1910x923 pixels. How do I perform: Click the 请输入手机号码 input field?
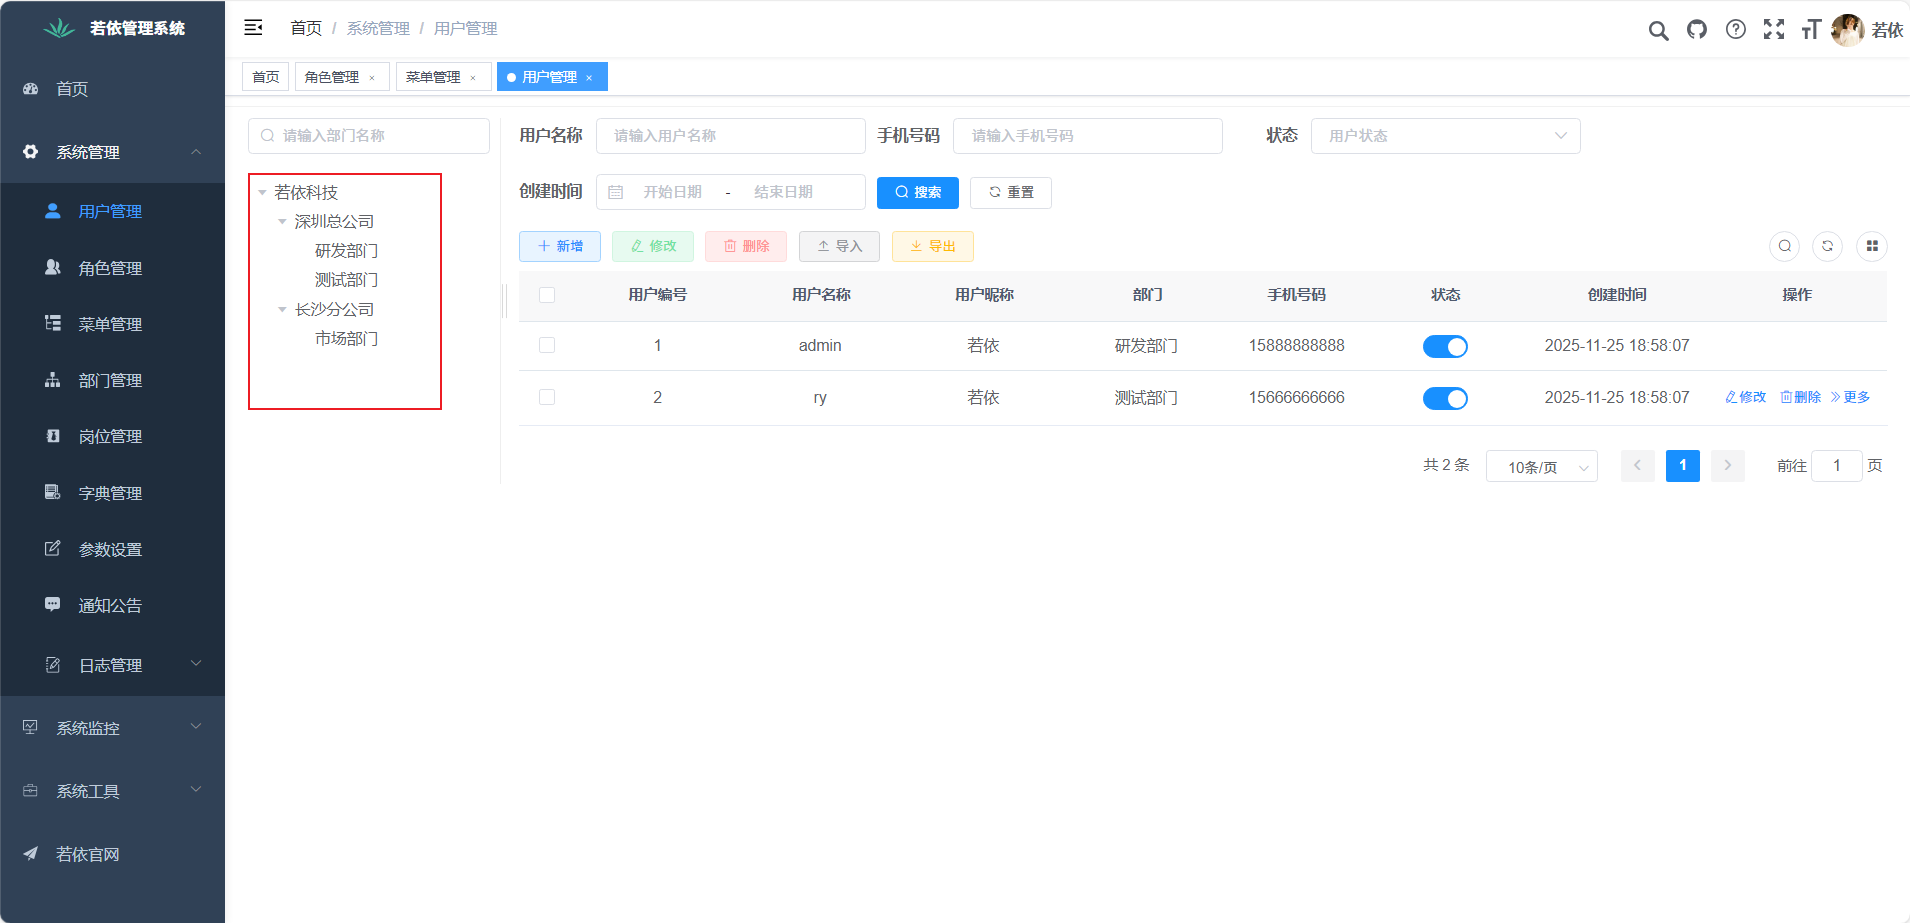(1088, 136)
